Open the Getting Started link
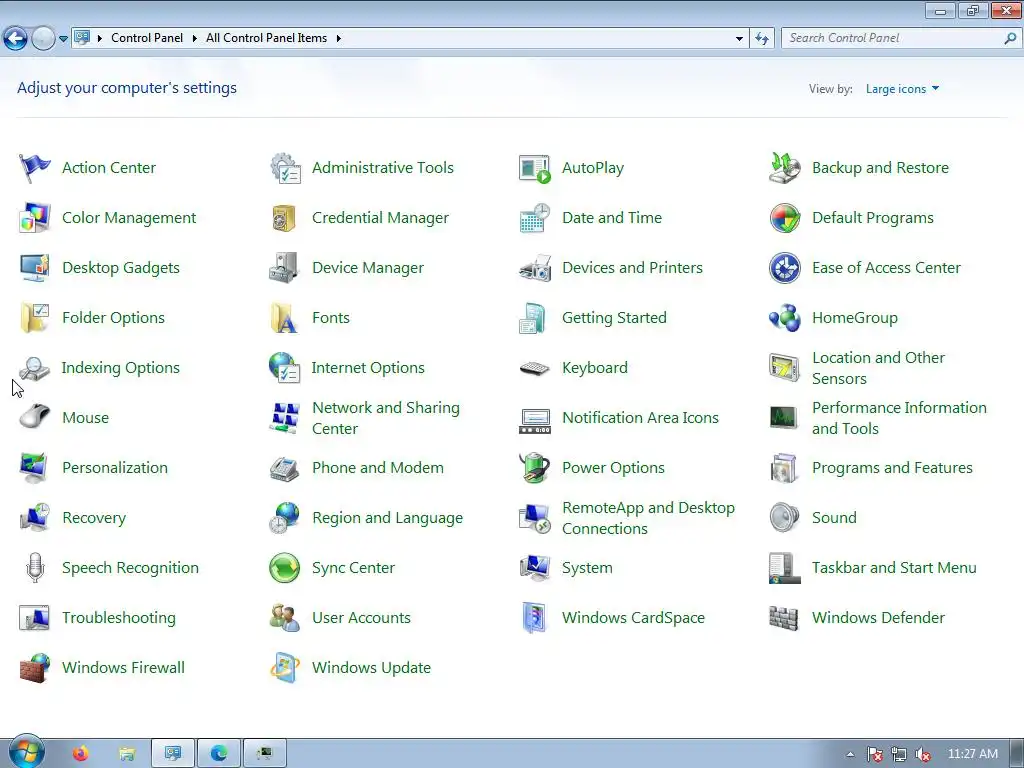The width and height of the screenshot is (1024, 768). [614, 318]
